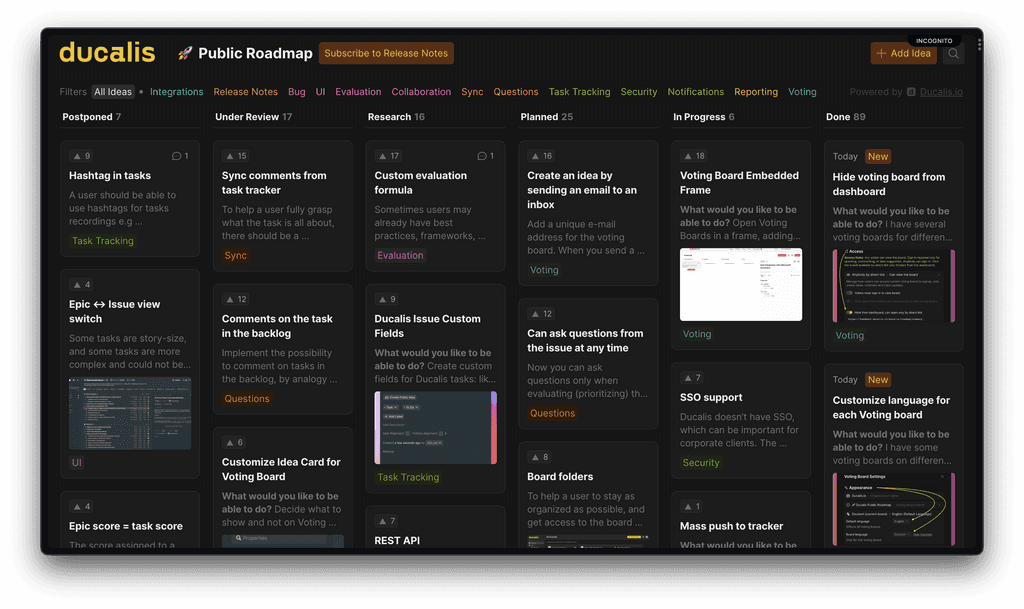Image resolution: width=1024 pixels, height=609 pixels.
Task: Open Customize language for each Voting board thumbnail
Action: tap(893, 509)
